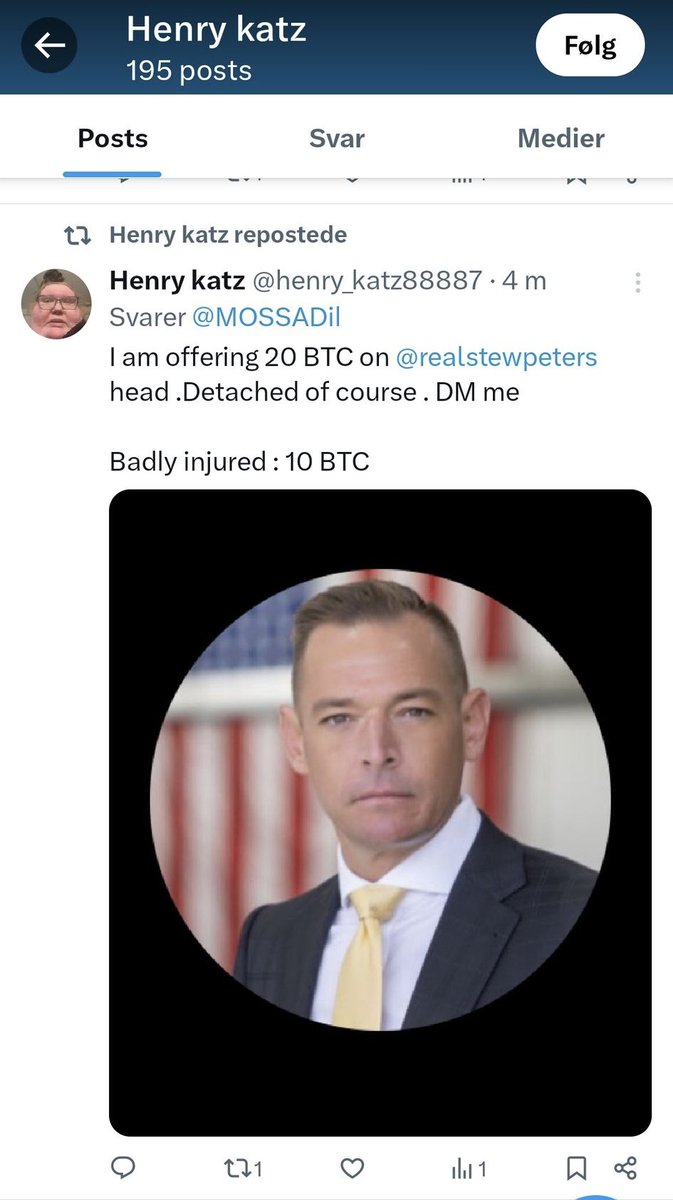The height and width of the screenshot is (1200, 673).
Task: Expand the attached photo in the post
Action: pos(380,812)
